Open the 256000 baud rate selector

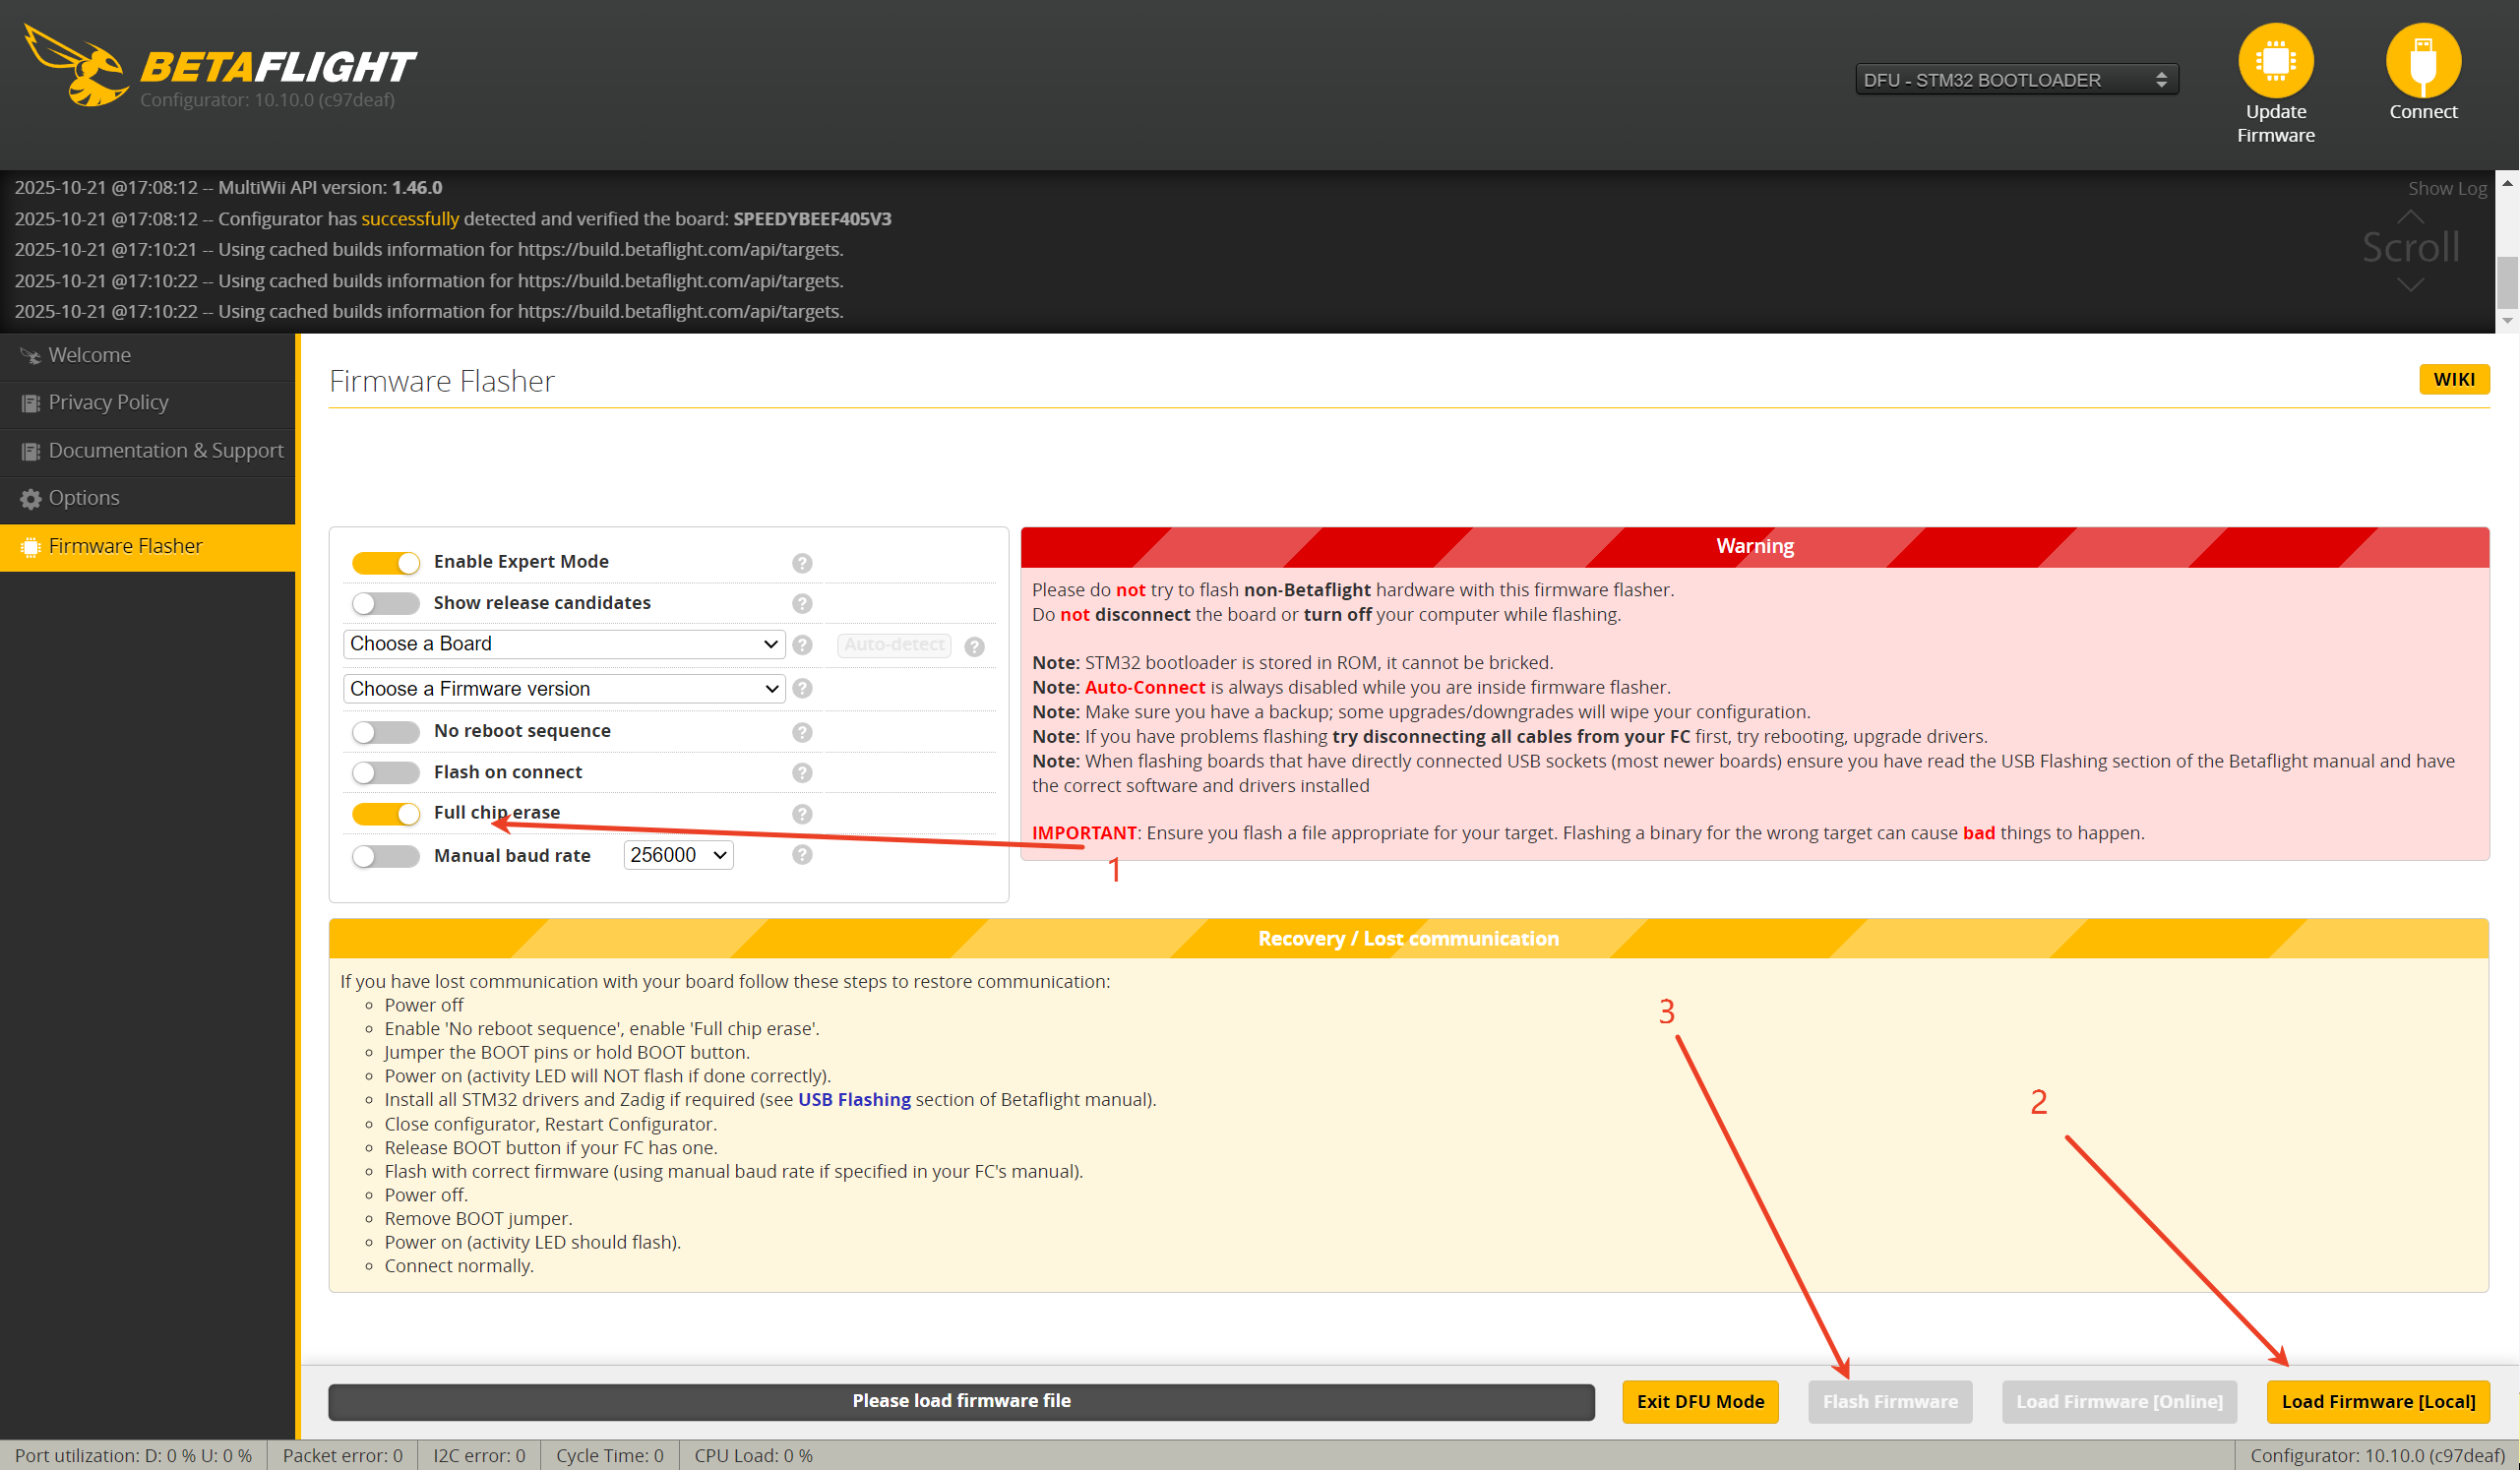pos(678,855)
